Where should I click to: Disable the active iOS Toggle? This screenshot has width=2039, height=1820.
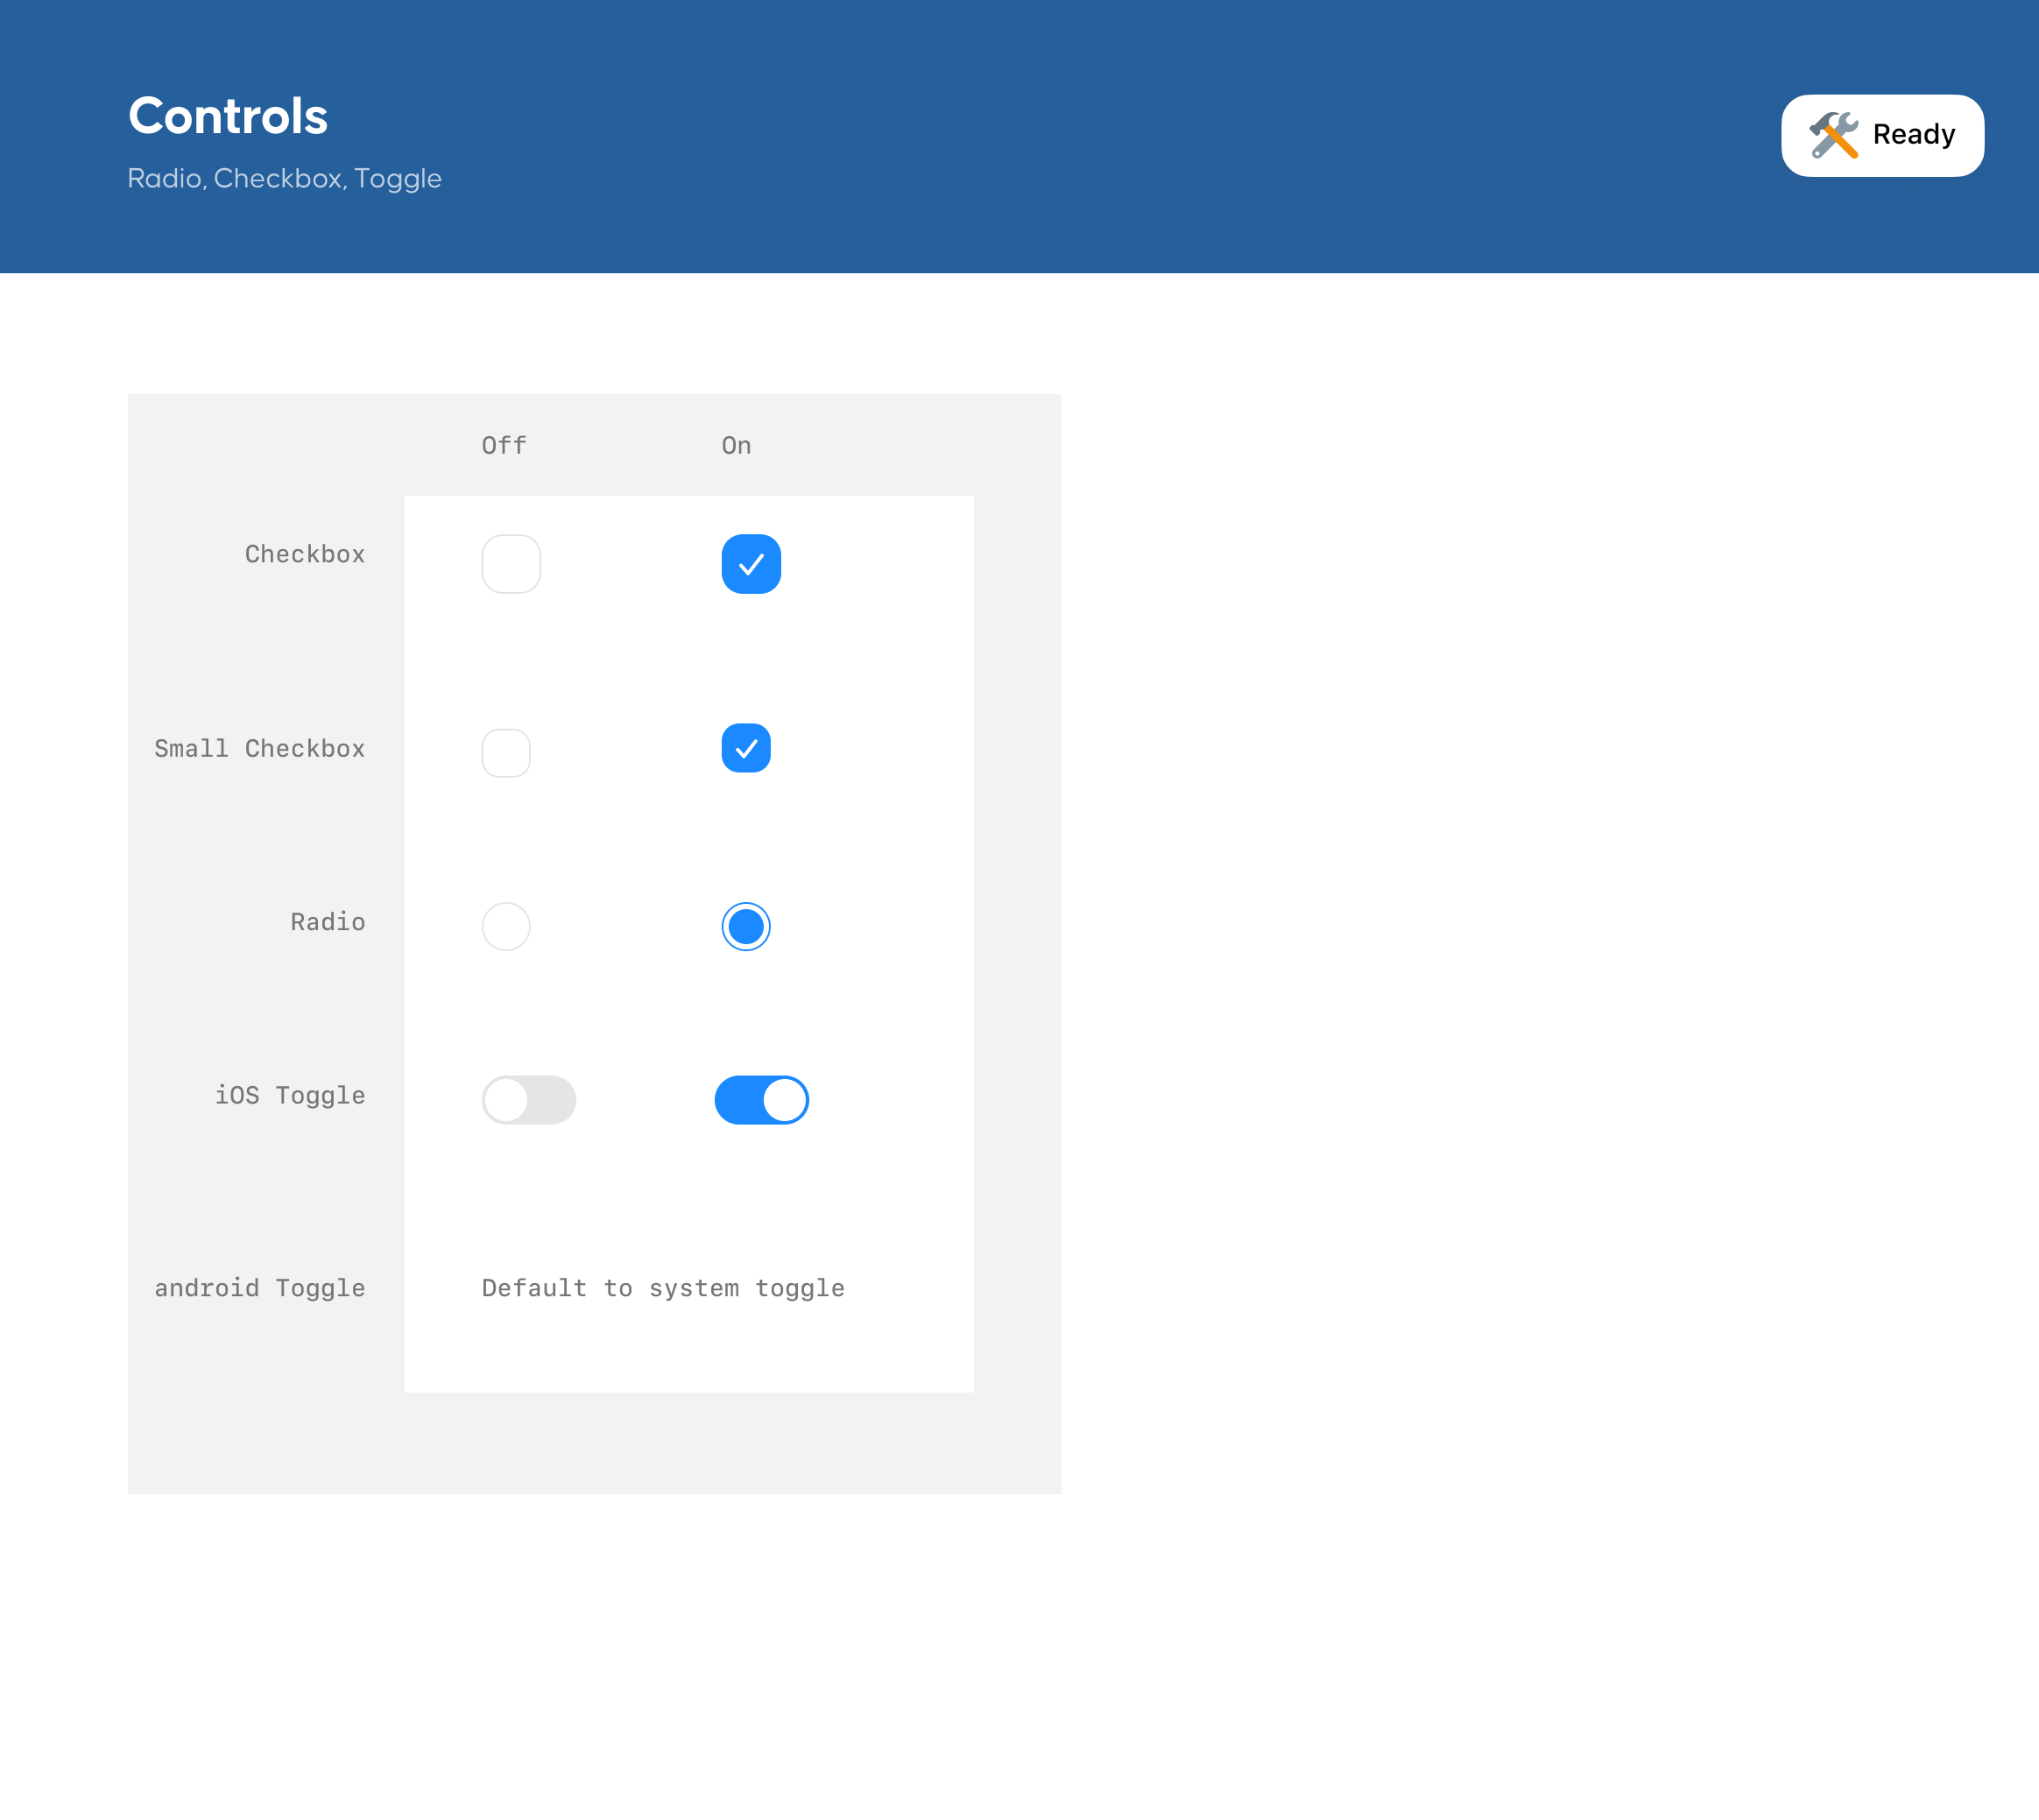[x=762, y=1100]
